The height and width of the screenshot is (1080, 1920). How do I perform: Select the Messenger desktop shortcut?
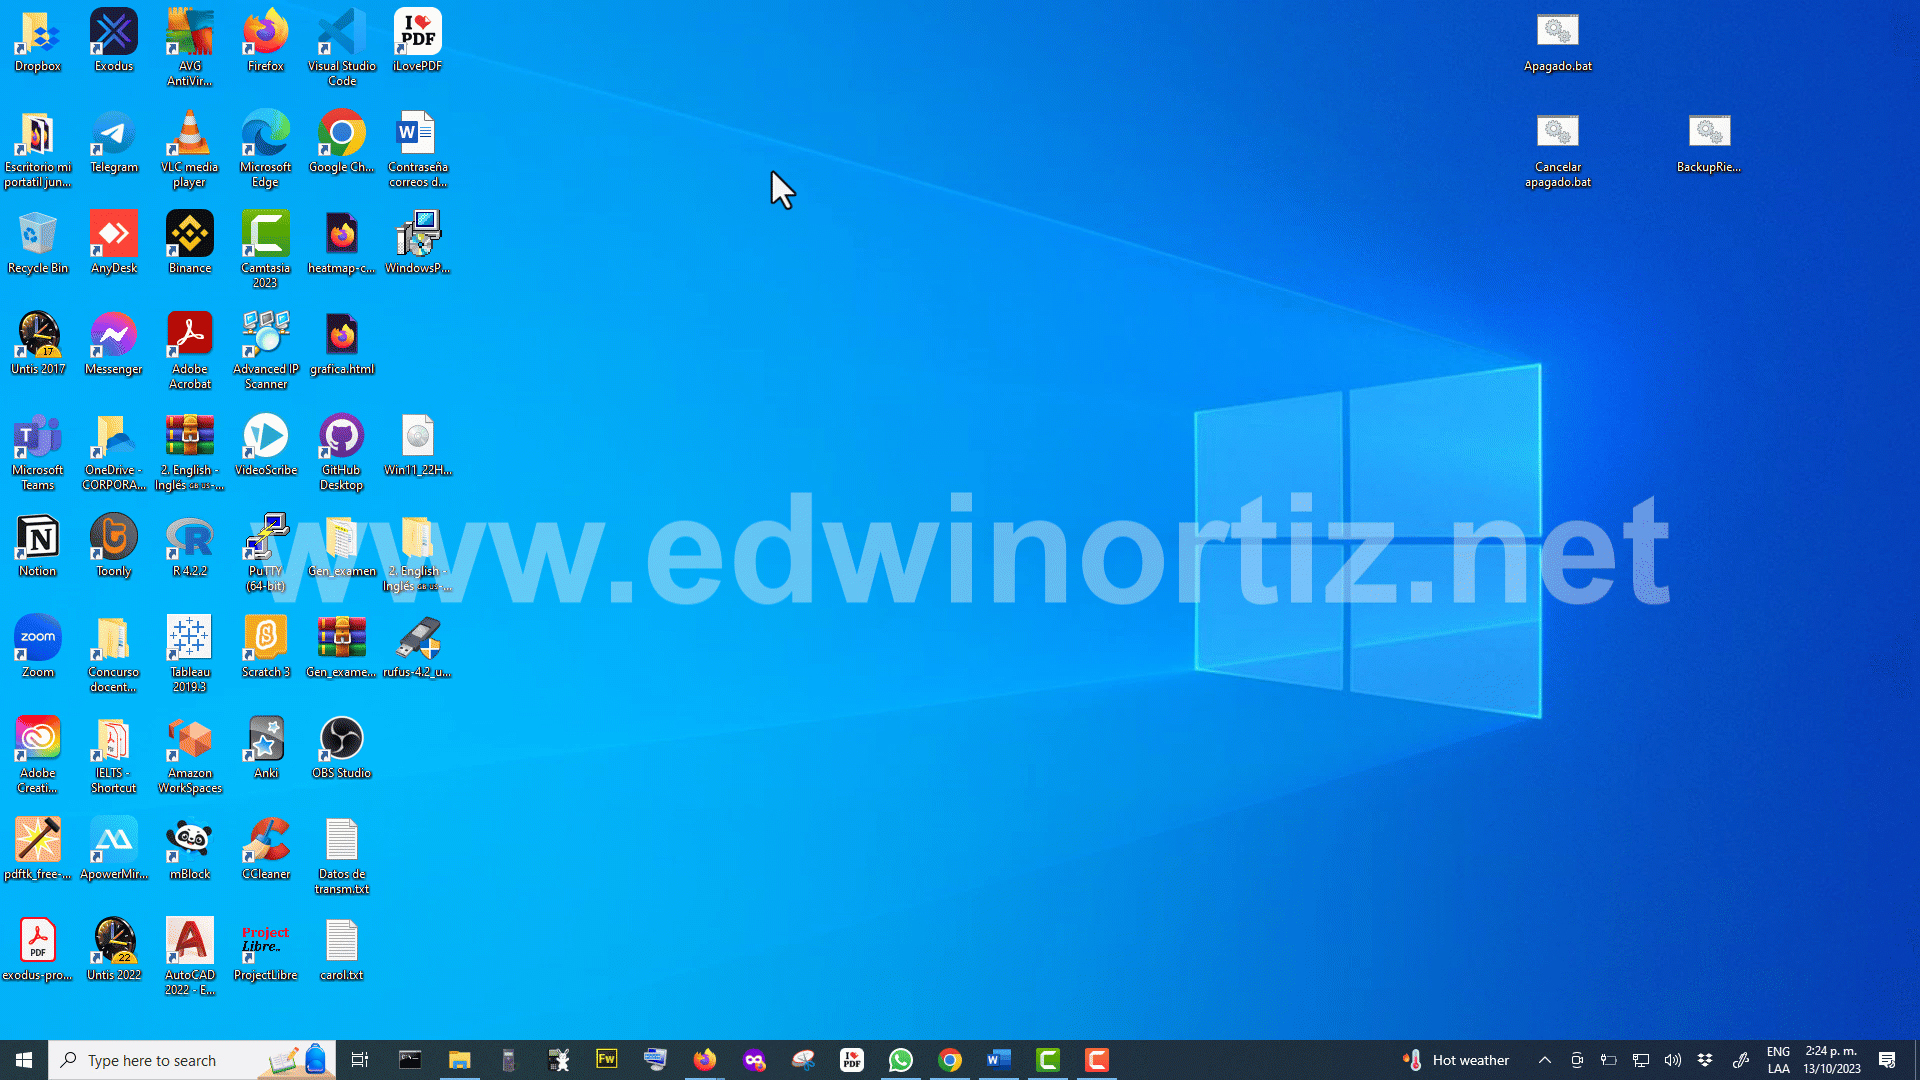(114, 345)
